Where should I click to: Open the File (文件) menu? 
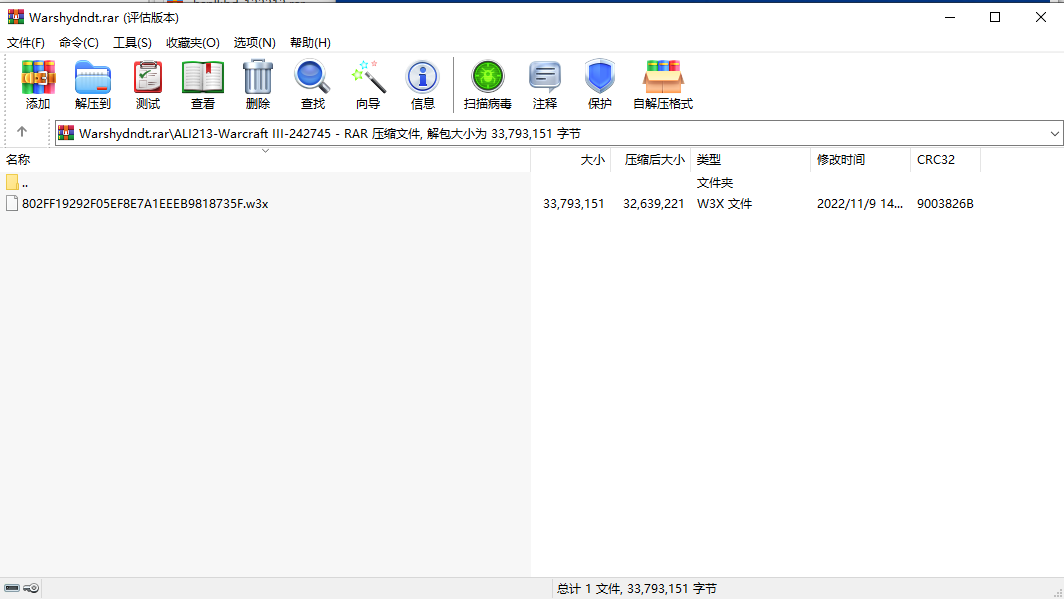click(26, 43)
